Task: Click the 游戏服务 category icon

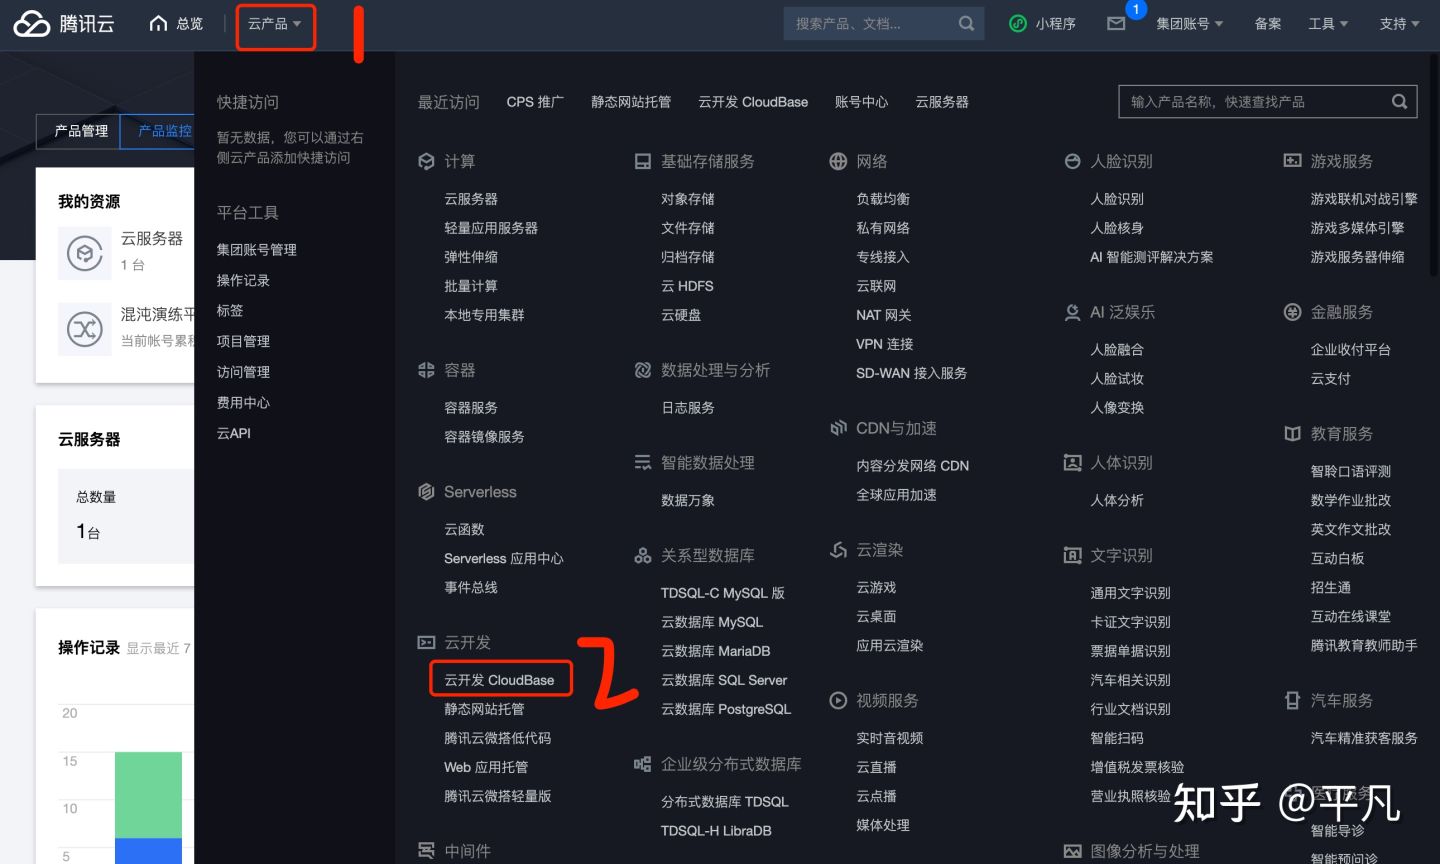Action: pos(1293,161)
